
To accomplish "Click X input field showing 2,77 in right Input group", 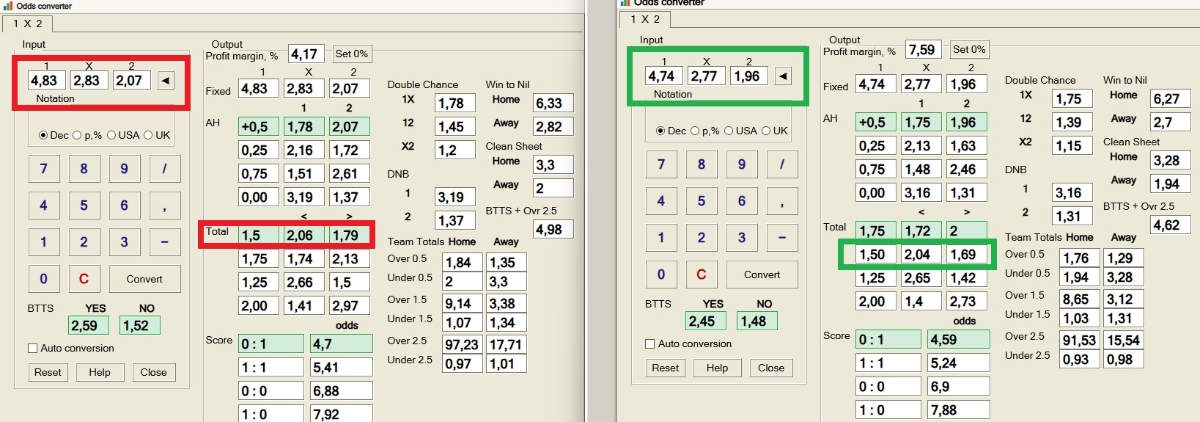I will coord(705,76).
